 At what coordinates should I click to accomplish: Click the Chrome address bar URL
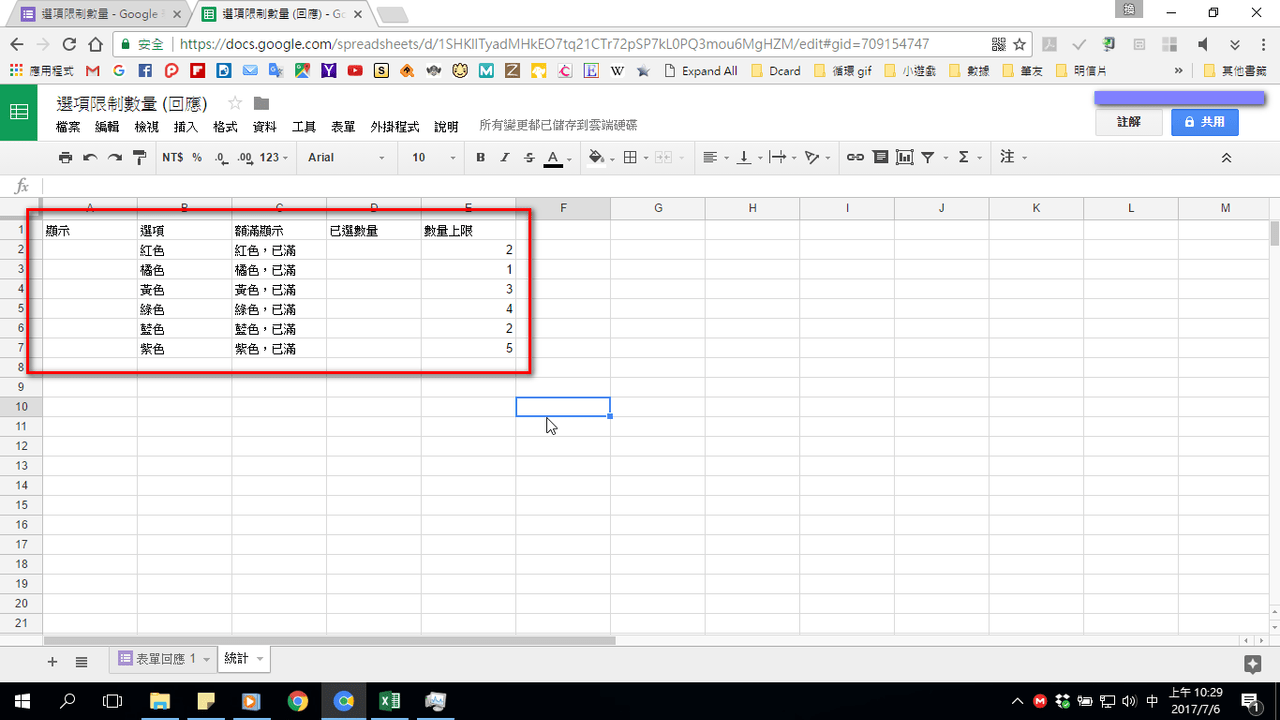[x=554, y=44]
